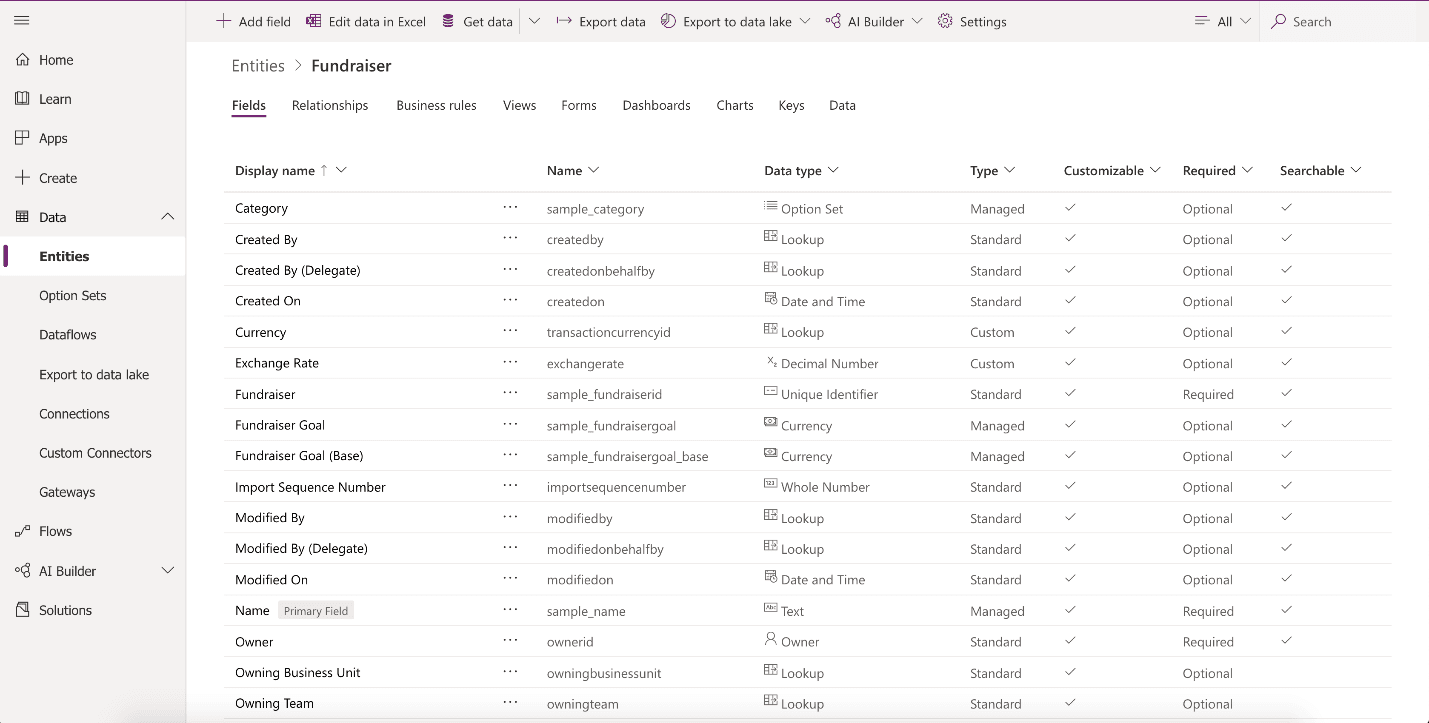Open more options for Category field

point(511,208)
